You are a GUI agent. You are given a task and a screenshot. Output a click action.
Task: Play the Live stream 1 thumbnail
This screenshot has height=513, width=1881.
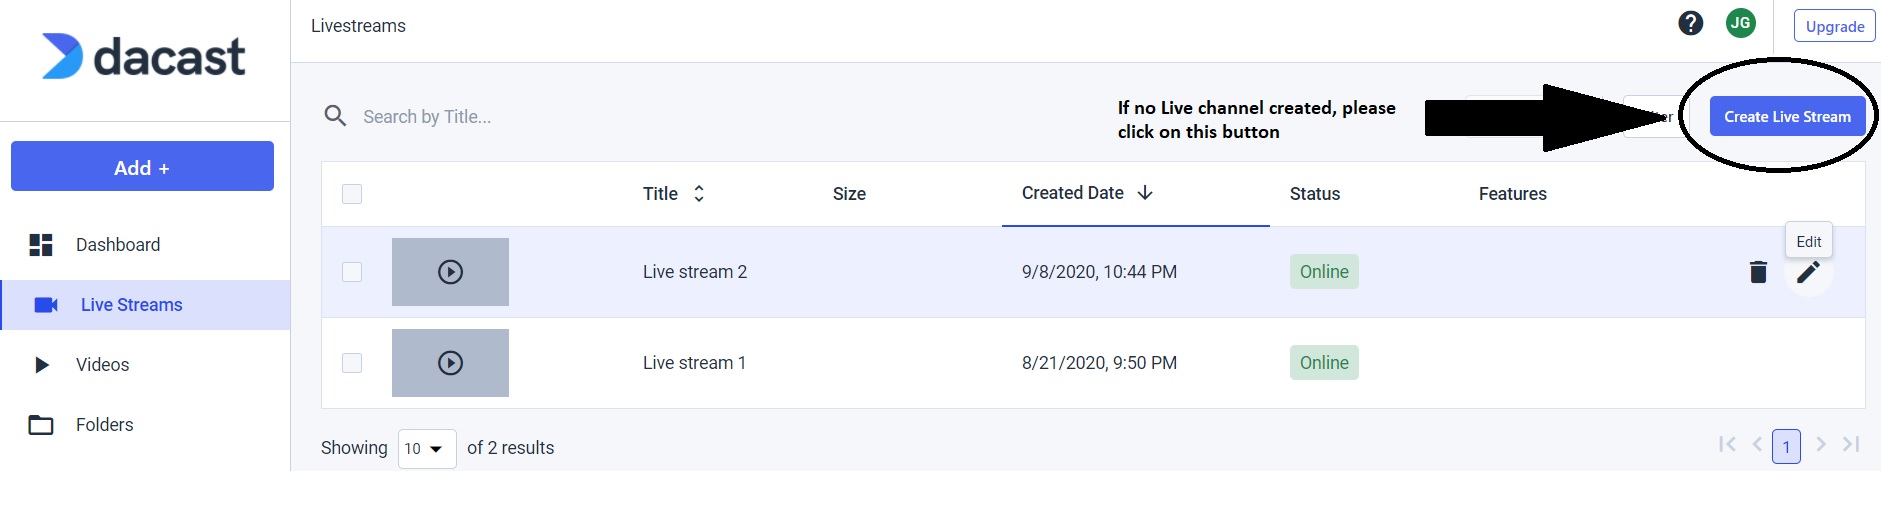[450, 363]
